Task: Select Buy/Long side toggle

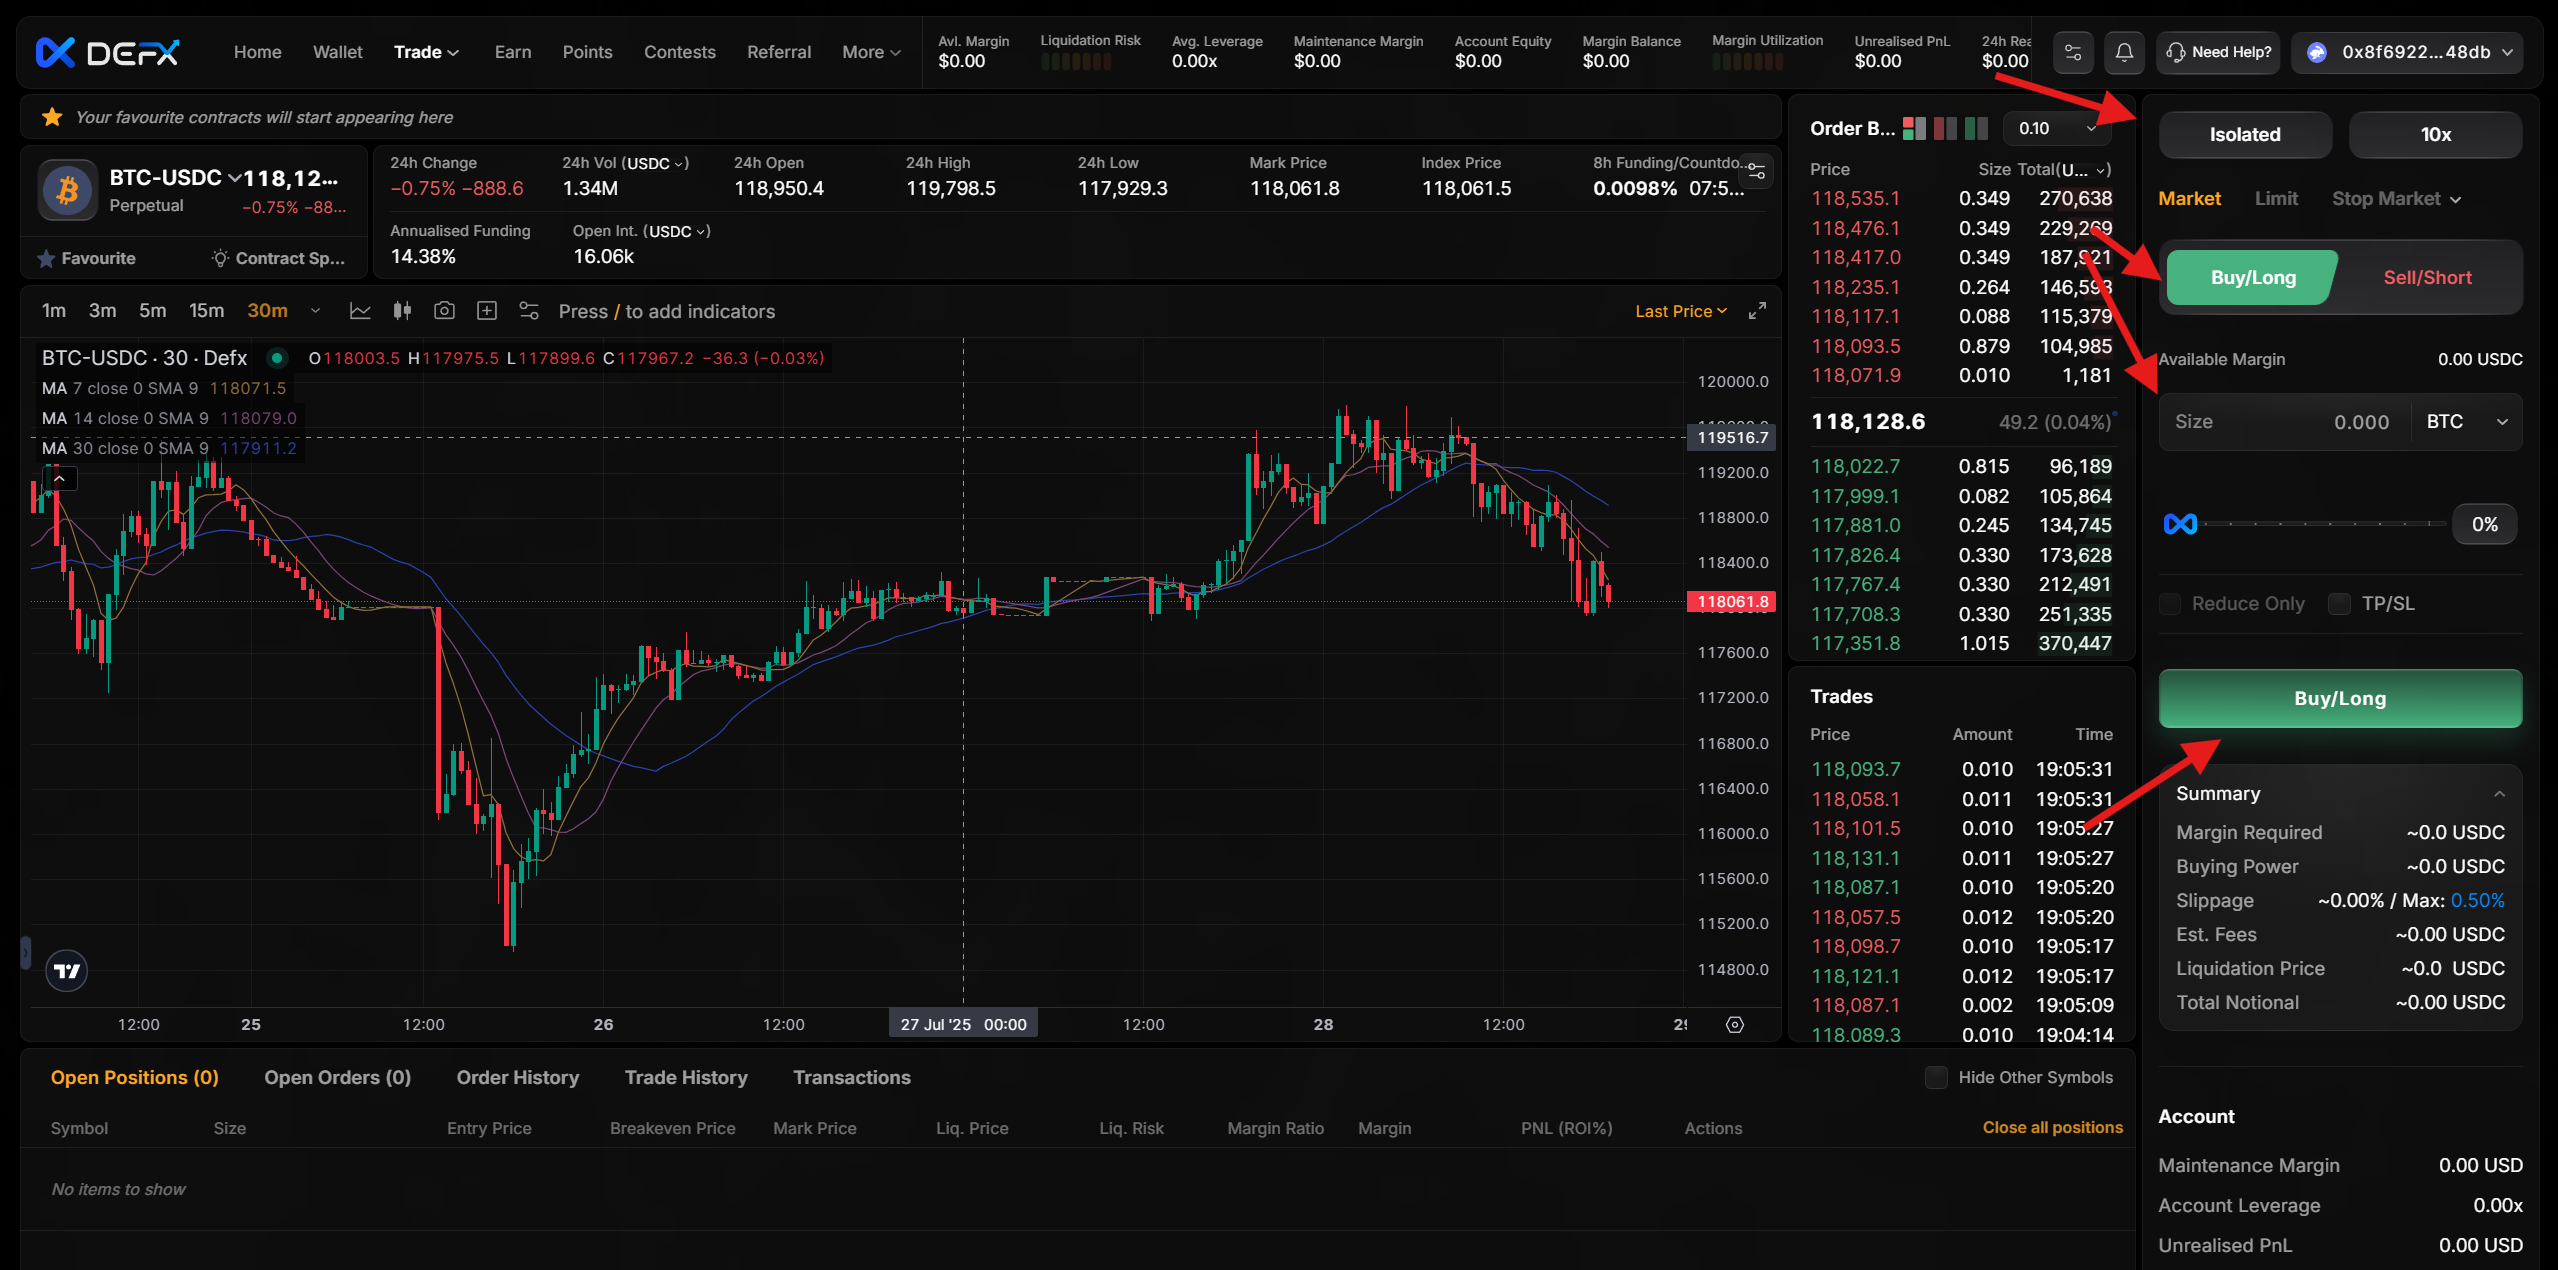Action: point(2252,277)
